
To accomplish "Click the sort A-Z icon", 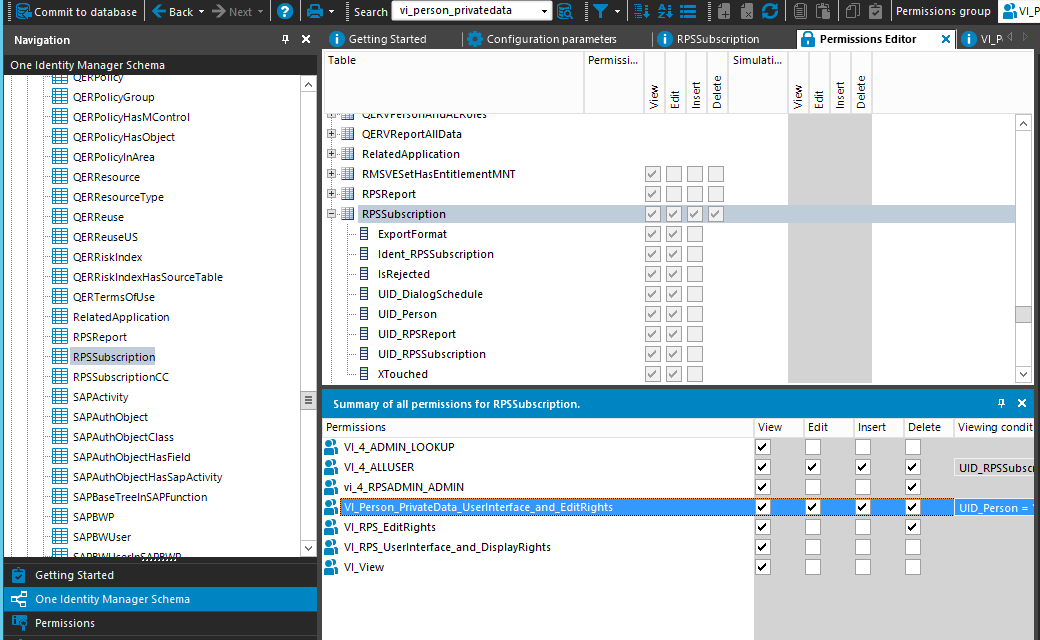I will tap(665, 11).
